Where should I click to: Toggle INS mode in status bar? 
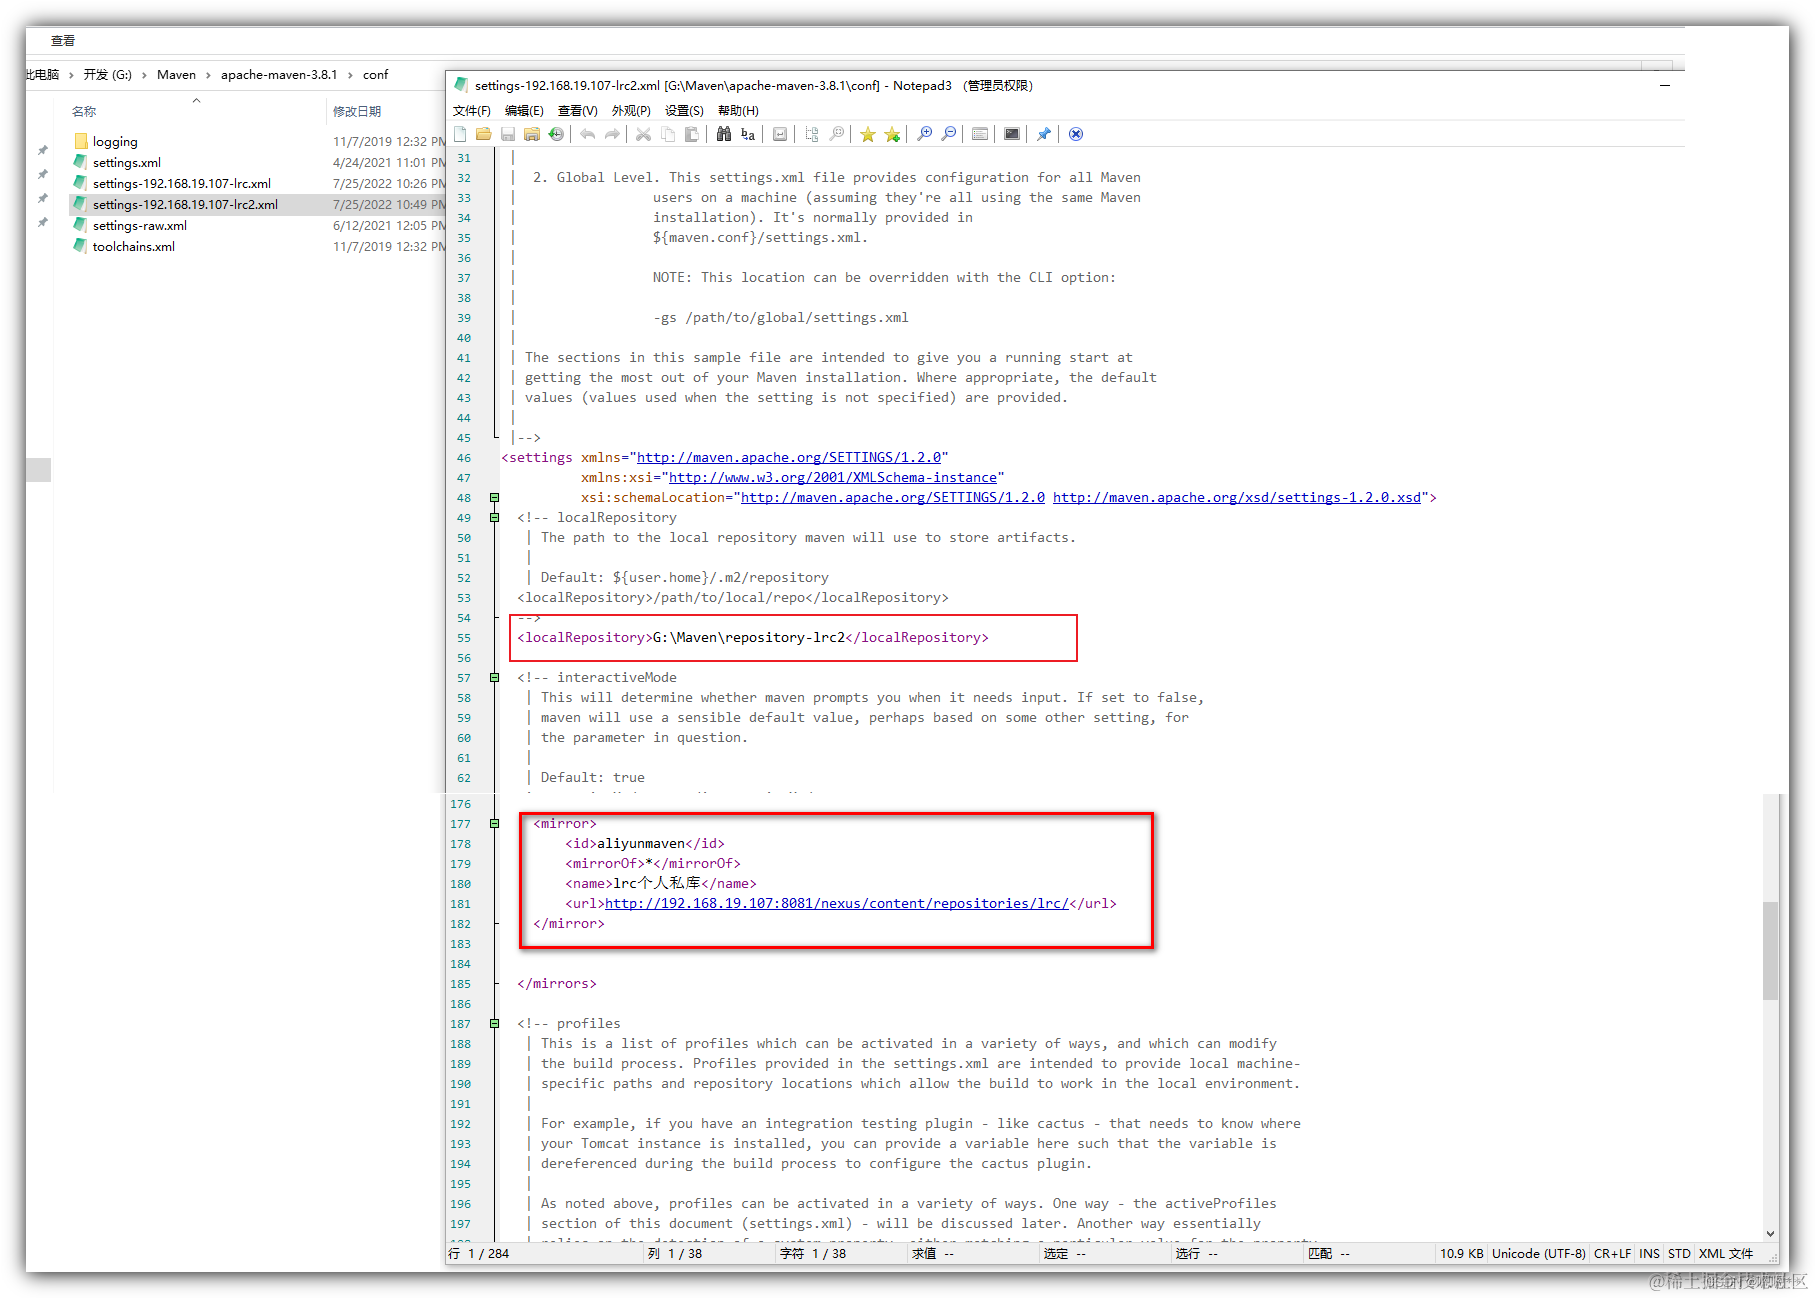1649,1253
